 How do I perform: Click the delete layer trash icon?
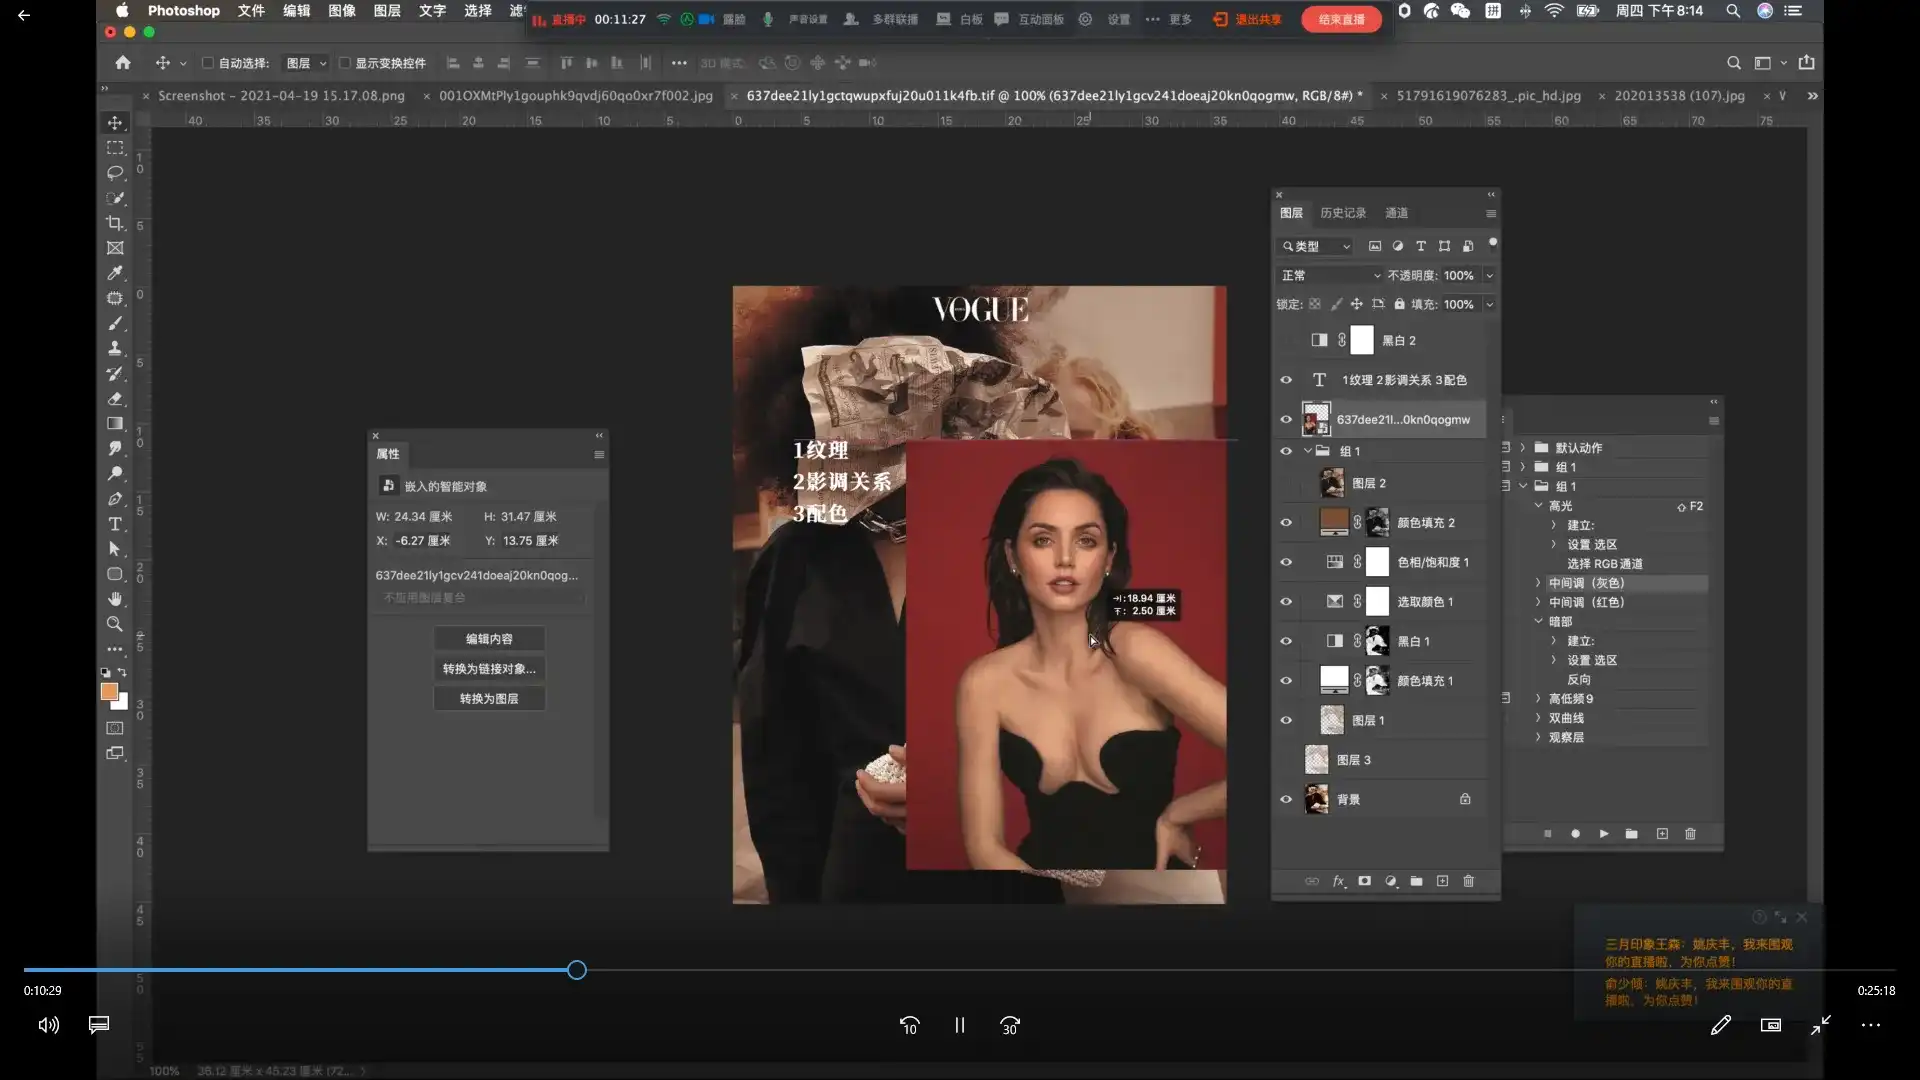(x=1468, y=881)
